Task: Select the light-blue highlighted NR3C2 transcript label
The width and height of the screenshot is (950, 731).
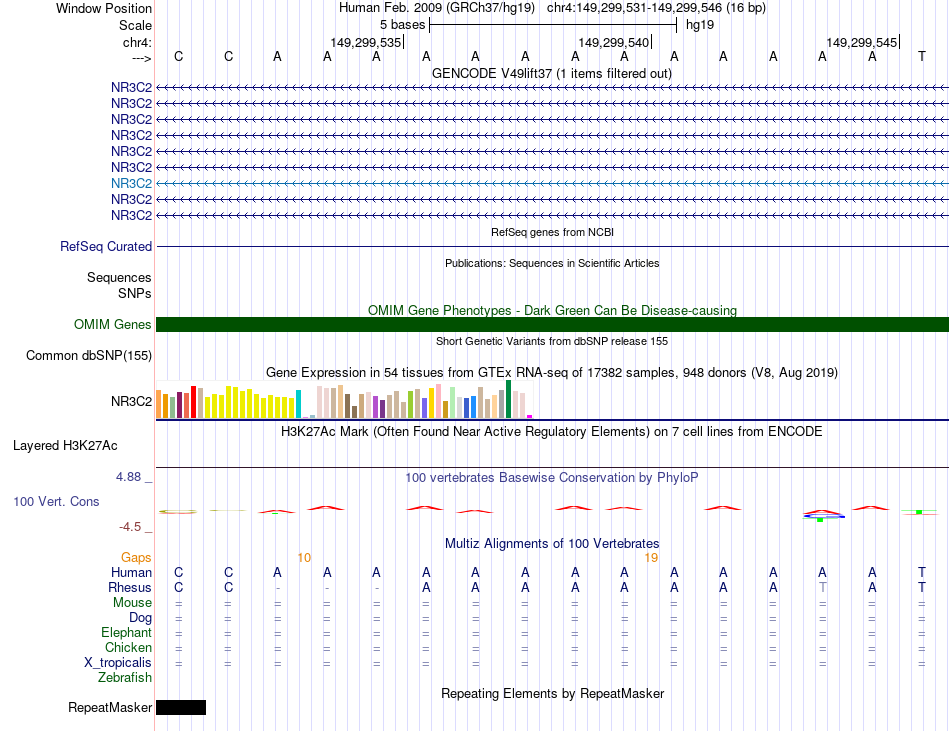Action: pos(131,184)
